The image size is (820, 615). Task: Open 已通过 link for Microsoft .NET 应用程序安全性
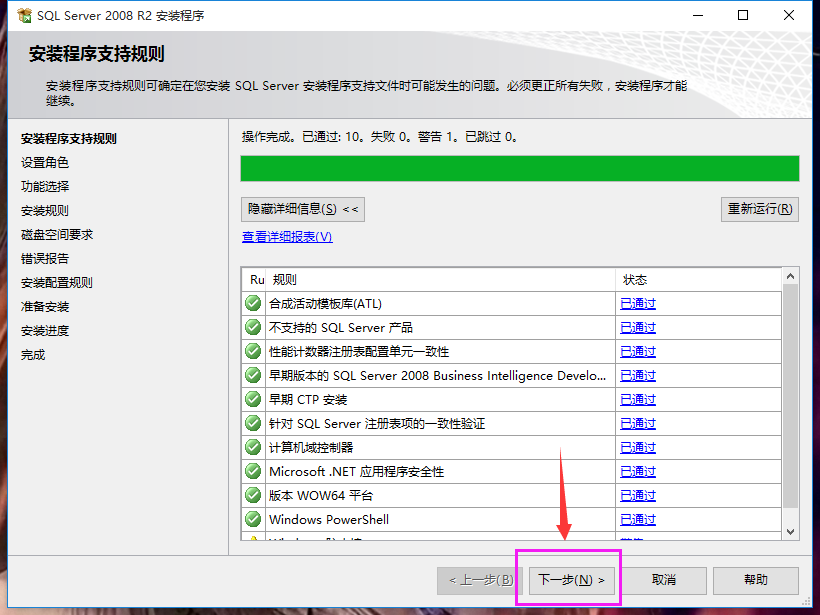tap(637, 472)
